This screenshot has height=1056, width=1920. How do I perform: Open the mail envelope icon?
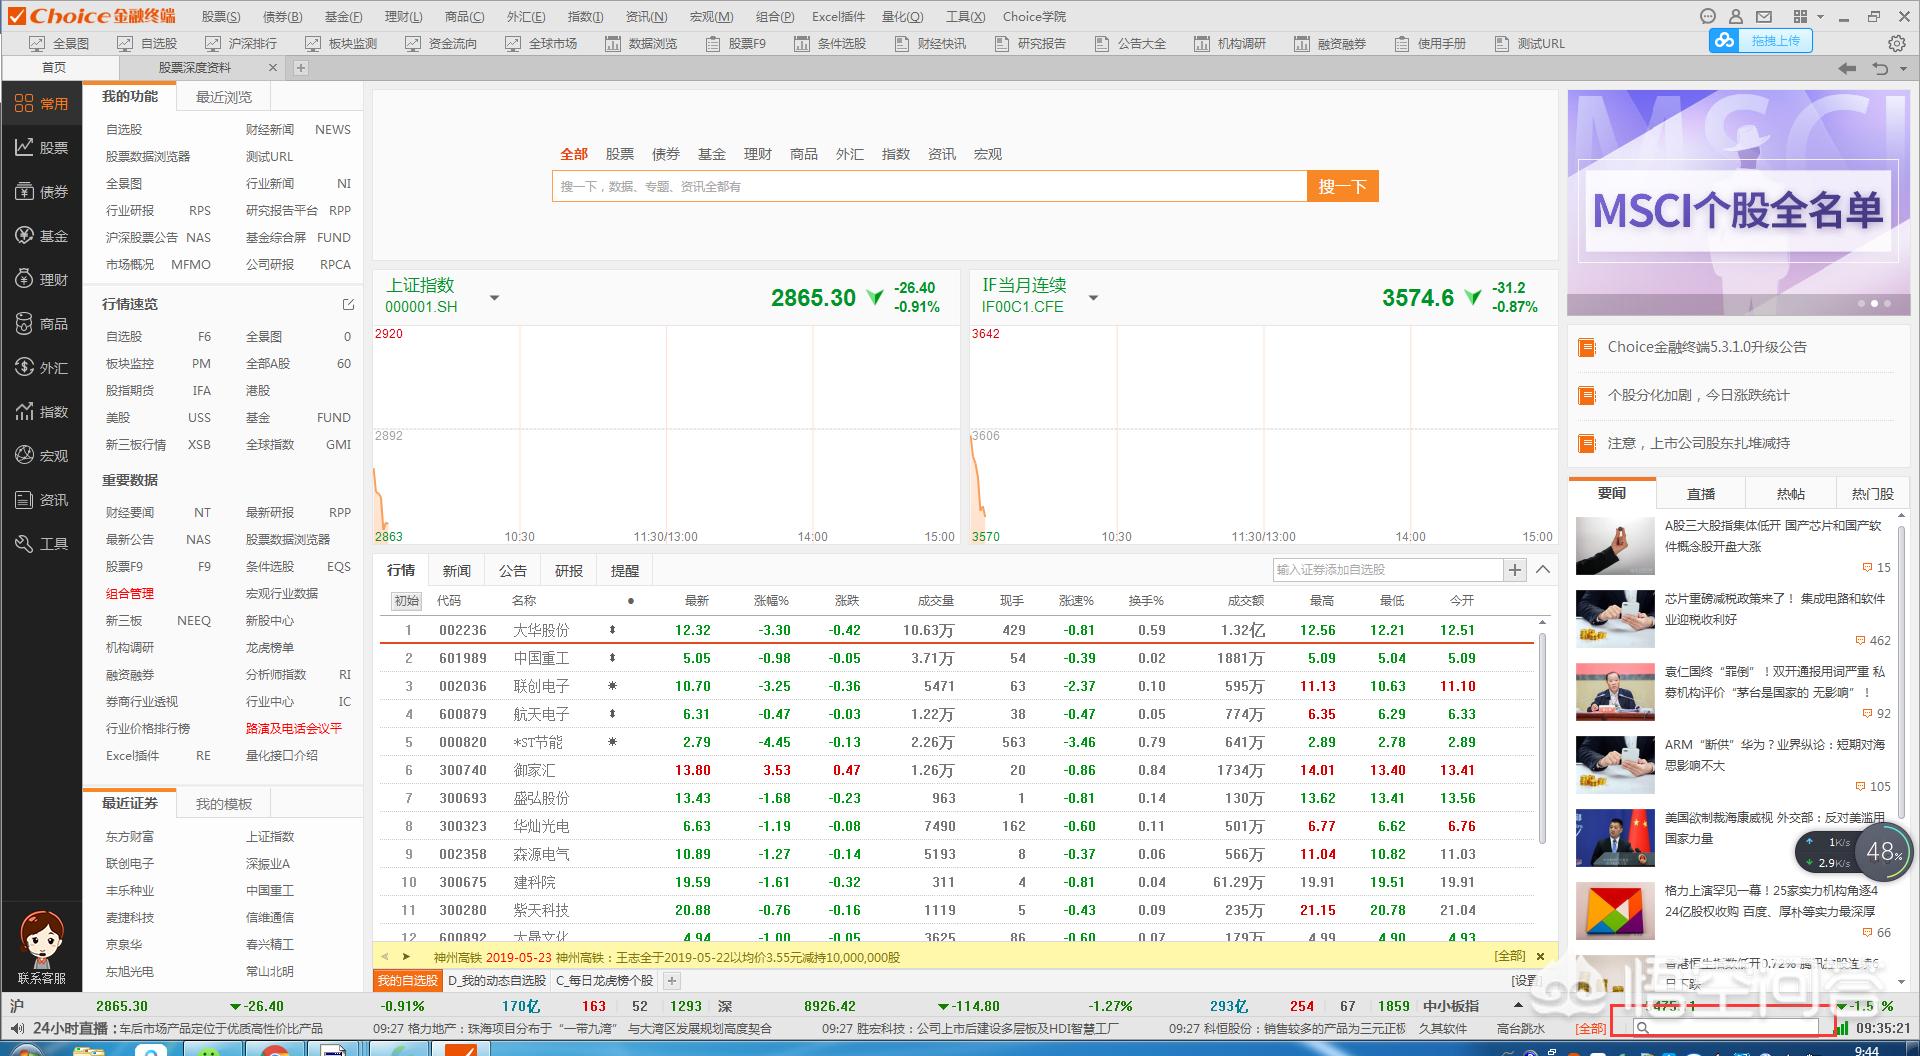(1764, 16)
